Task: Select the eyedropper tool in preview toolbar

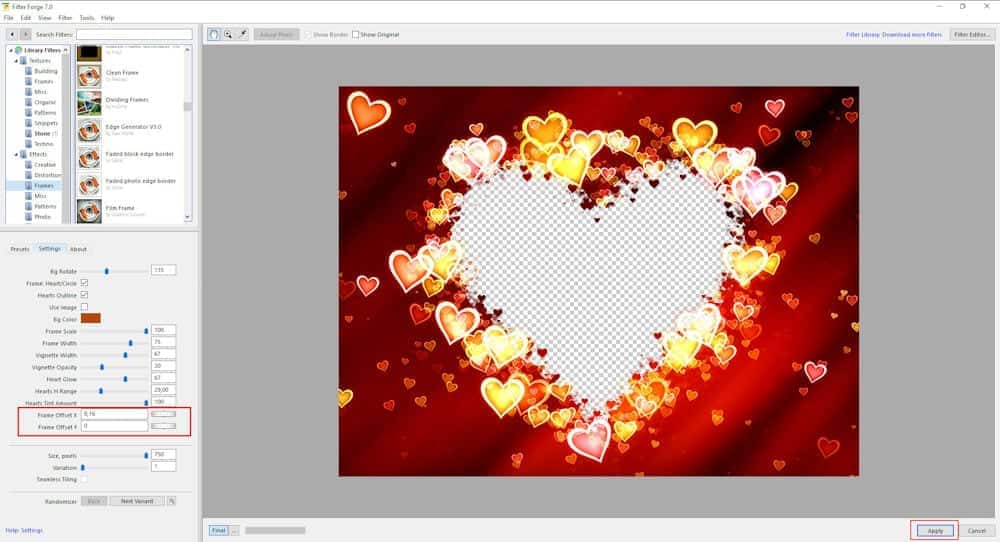Action: pos(242,34)
